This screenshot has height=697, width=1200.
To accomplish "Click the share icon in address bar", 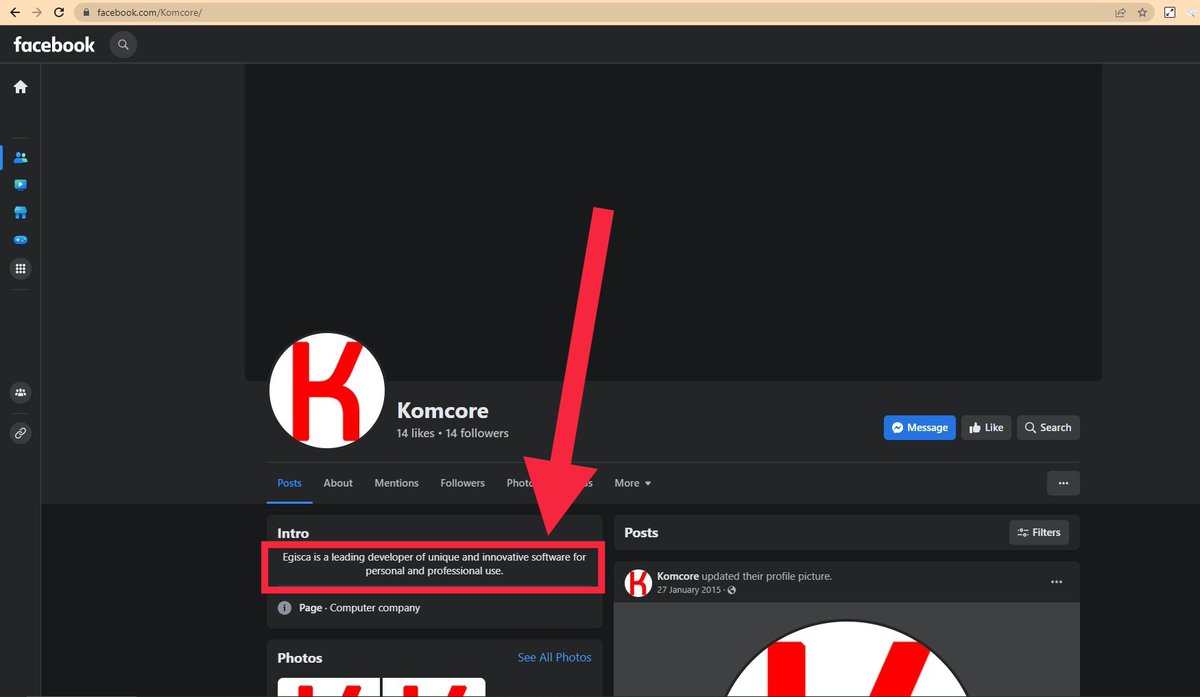I will (1121, 12).
